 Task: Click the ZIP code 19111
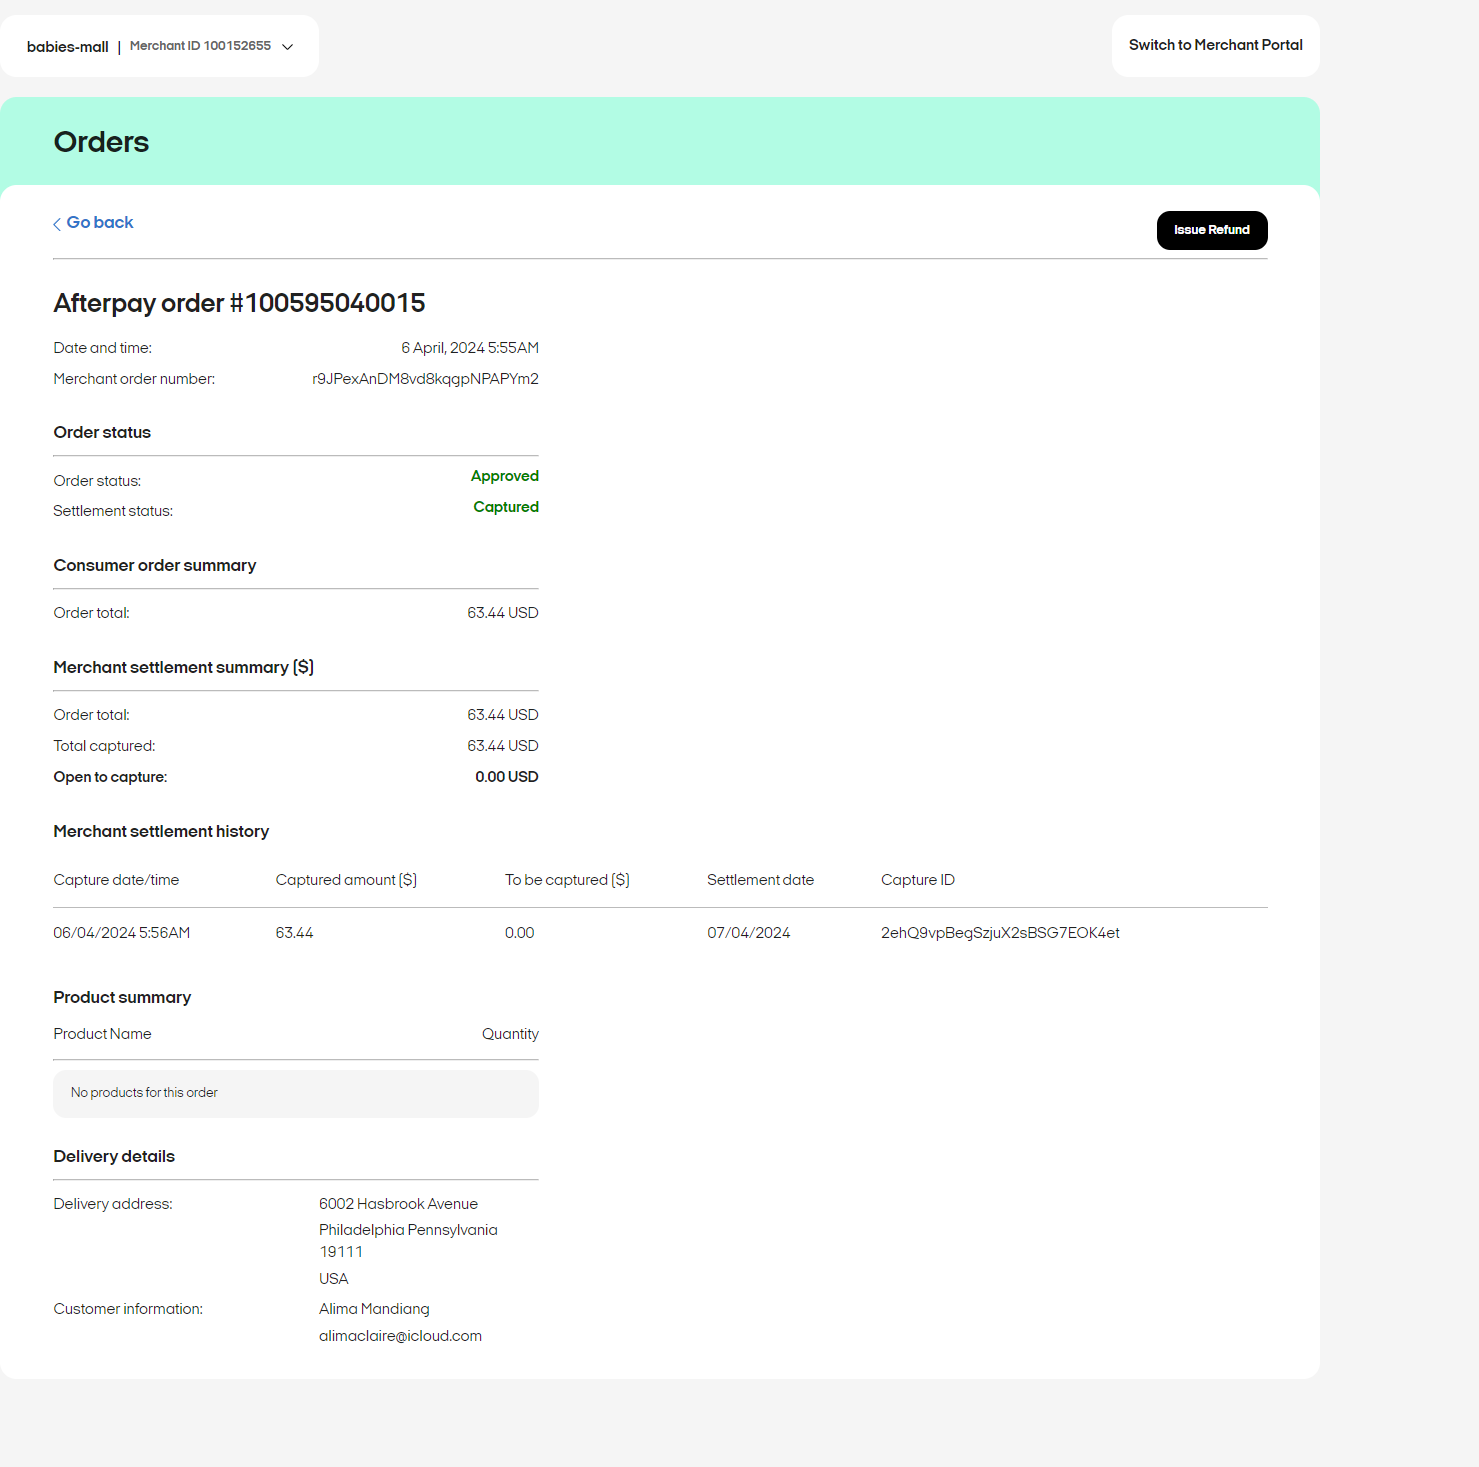coord(341,1252)
